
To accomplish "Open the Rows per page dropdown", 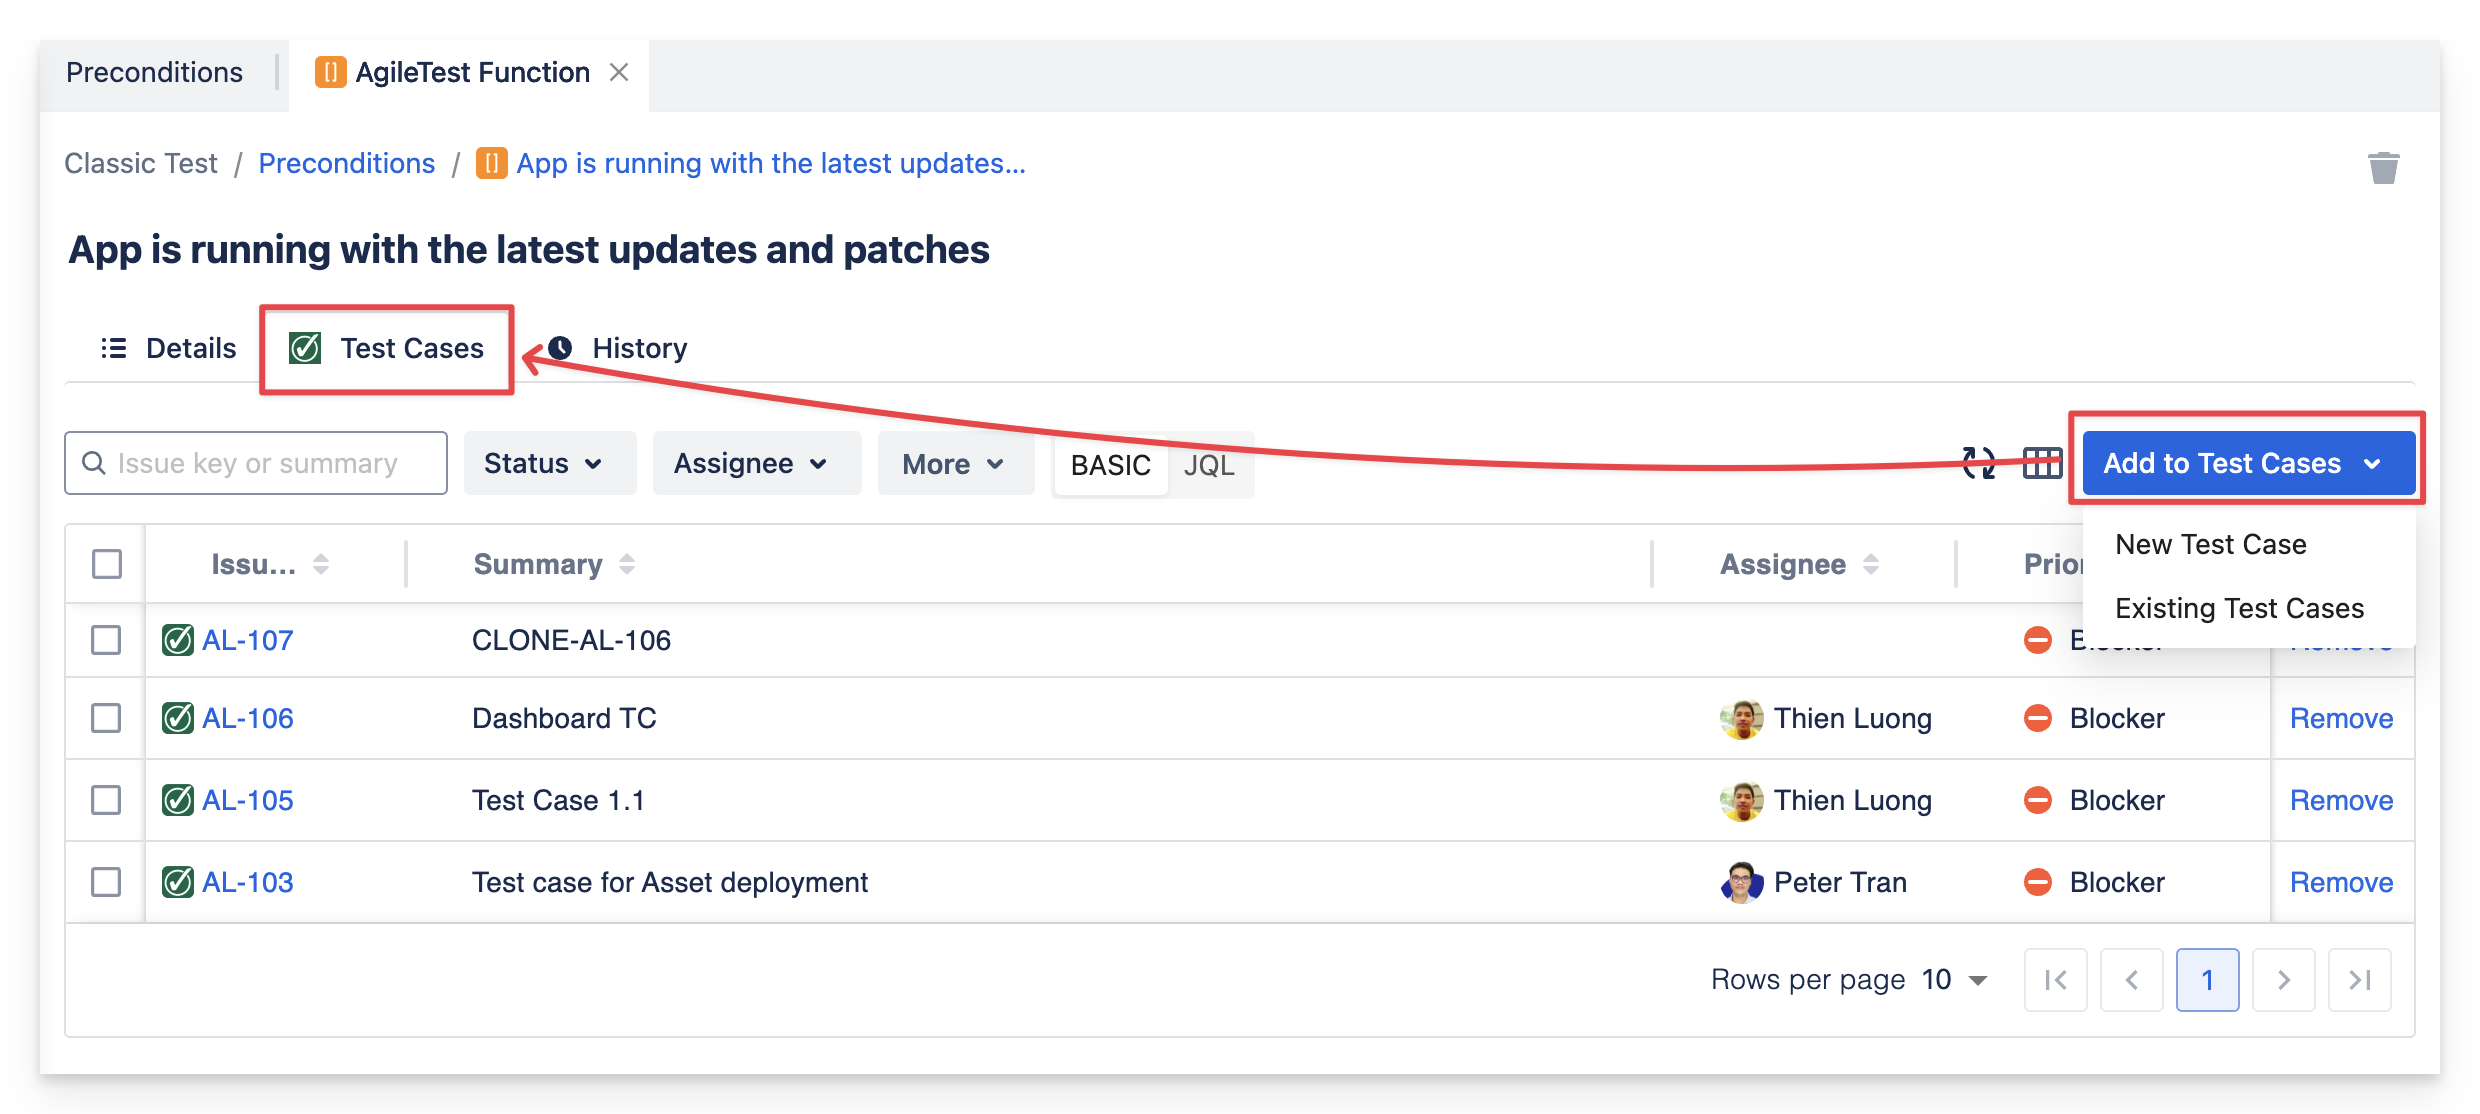I will [x=1955, y=980].
